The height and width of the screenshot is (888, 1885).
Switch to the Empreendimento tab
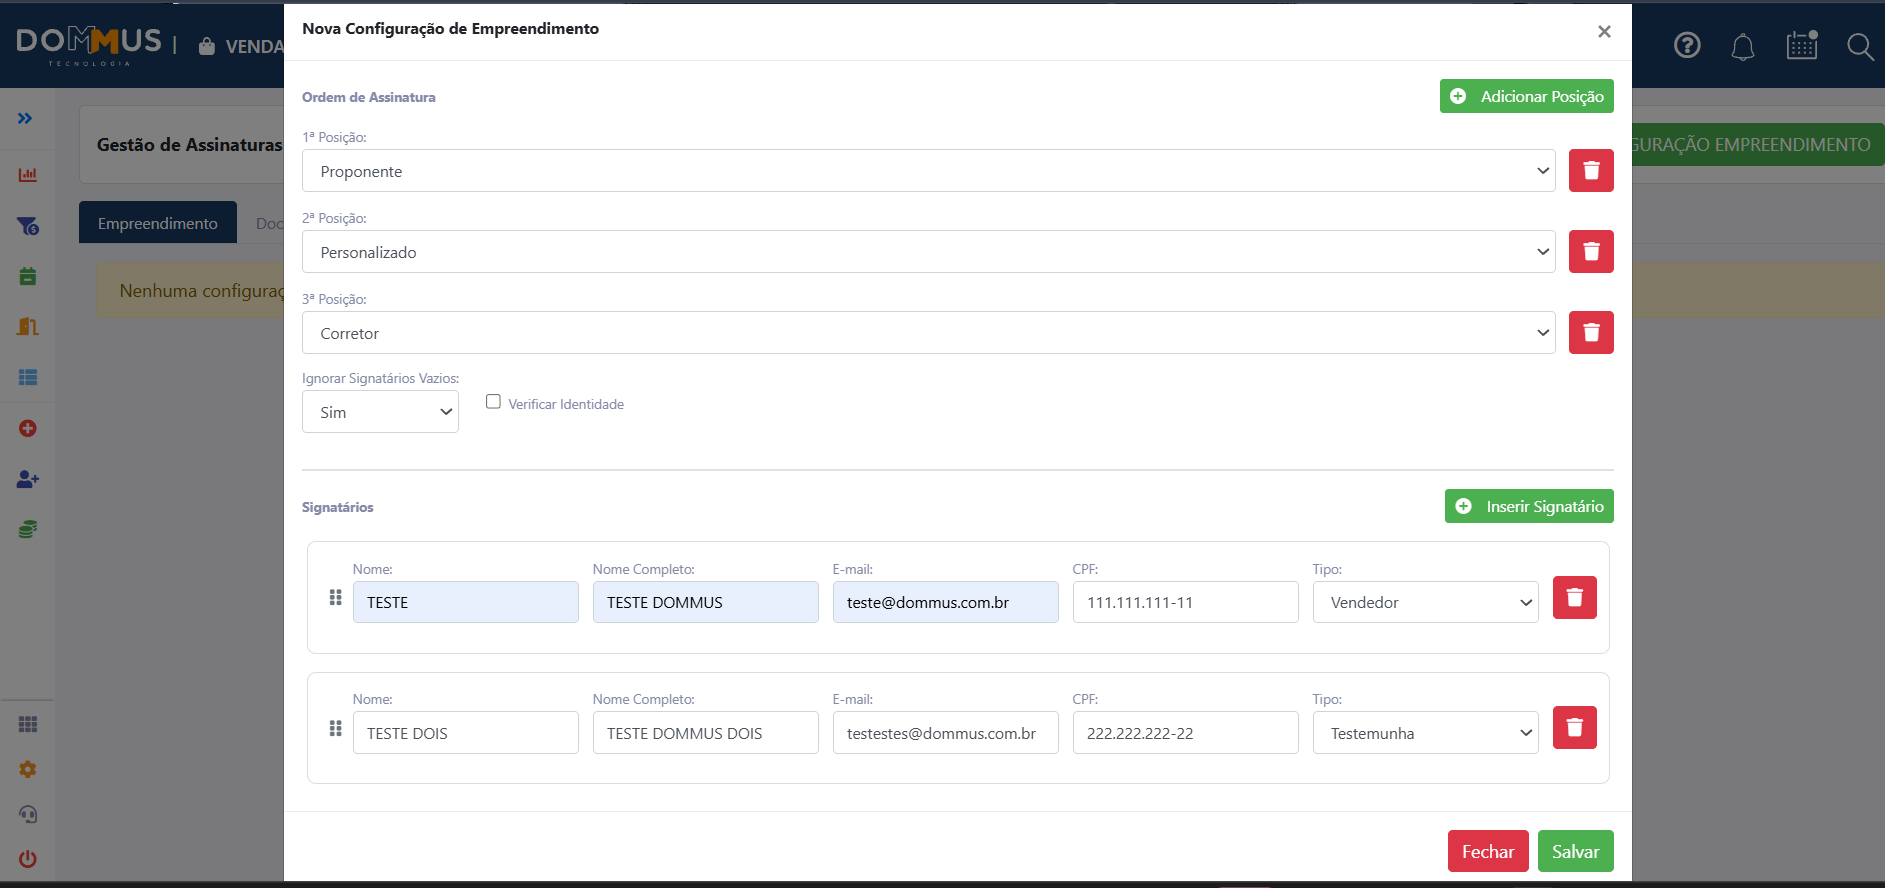[x=158, y=223]
